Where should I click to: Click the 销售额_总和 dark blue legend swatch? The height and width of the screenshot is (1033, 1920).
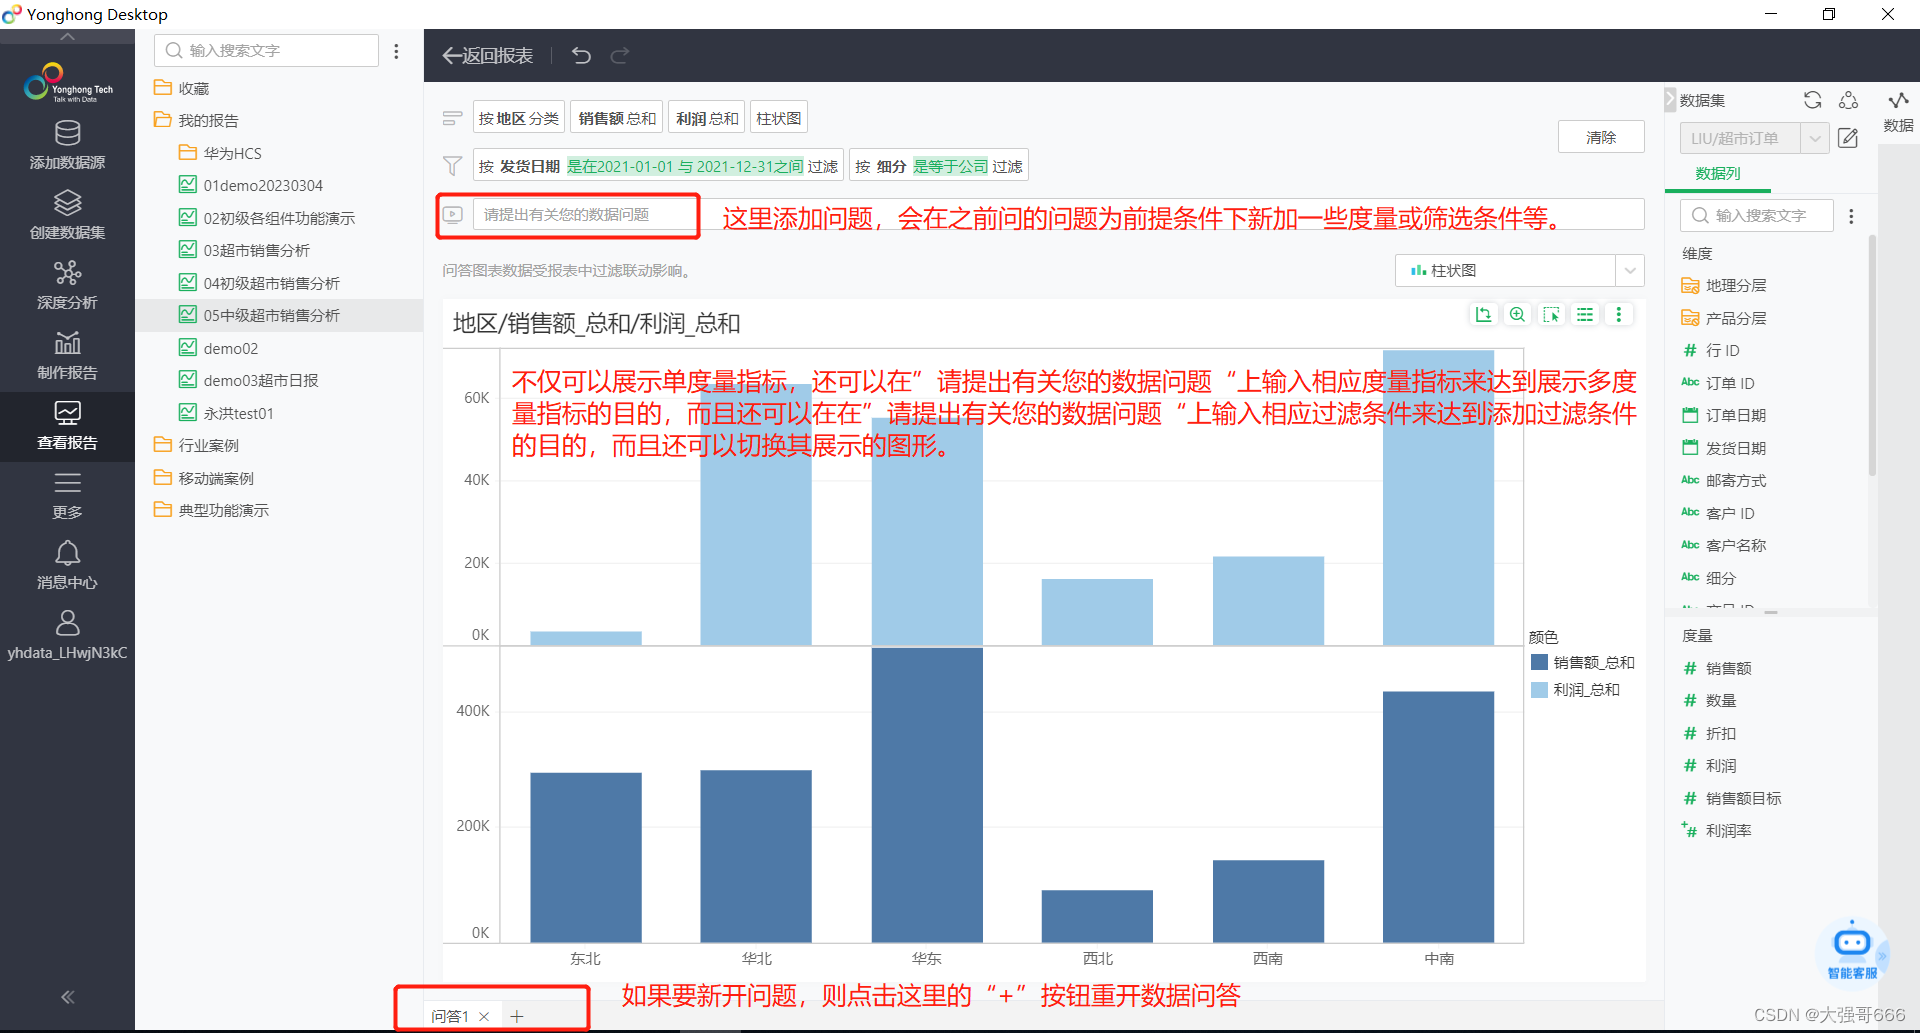pos(1540,662)
